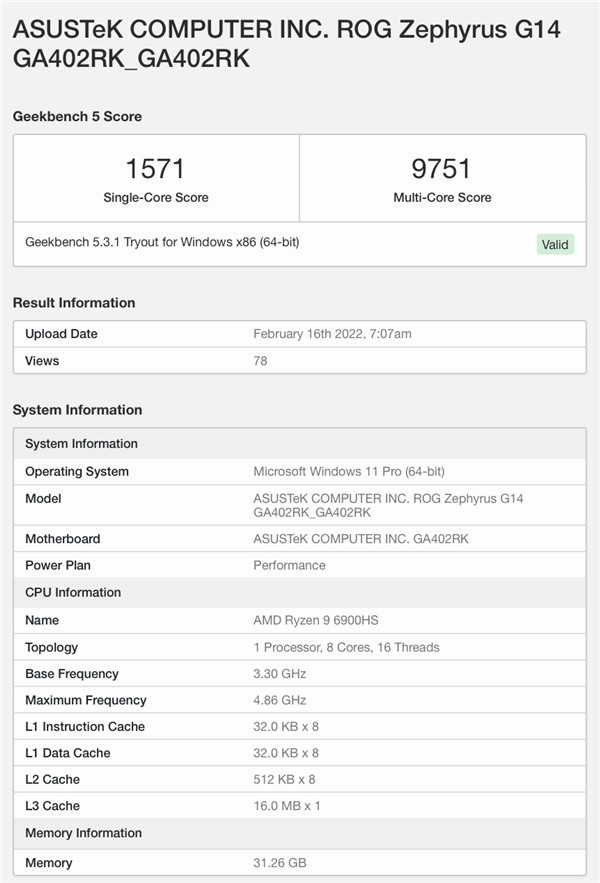600x883 pixels.
Task: Click the 4.86 GHz maximum frequency value
Action: tap(280, 700)
